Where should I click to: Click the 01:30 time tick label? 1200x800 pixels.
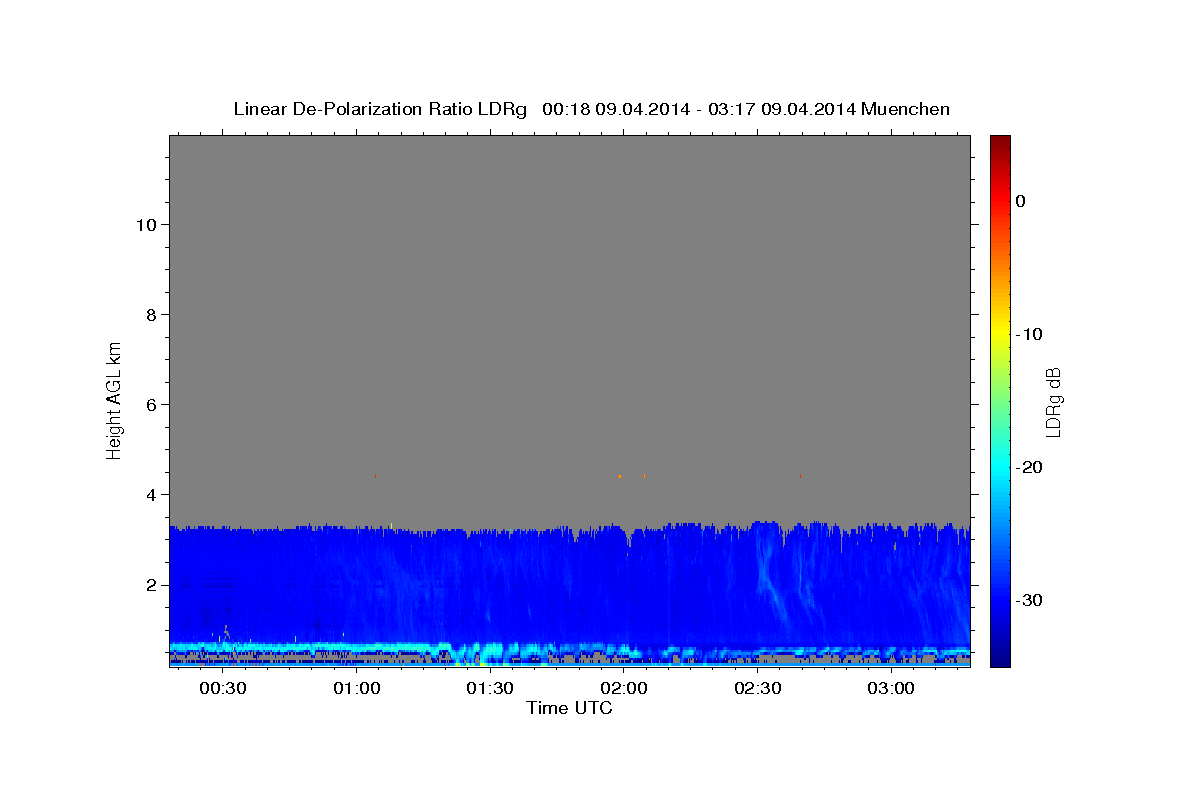490,689
